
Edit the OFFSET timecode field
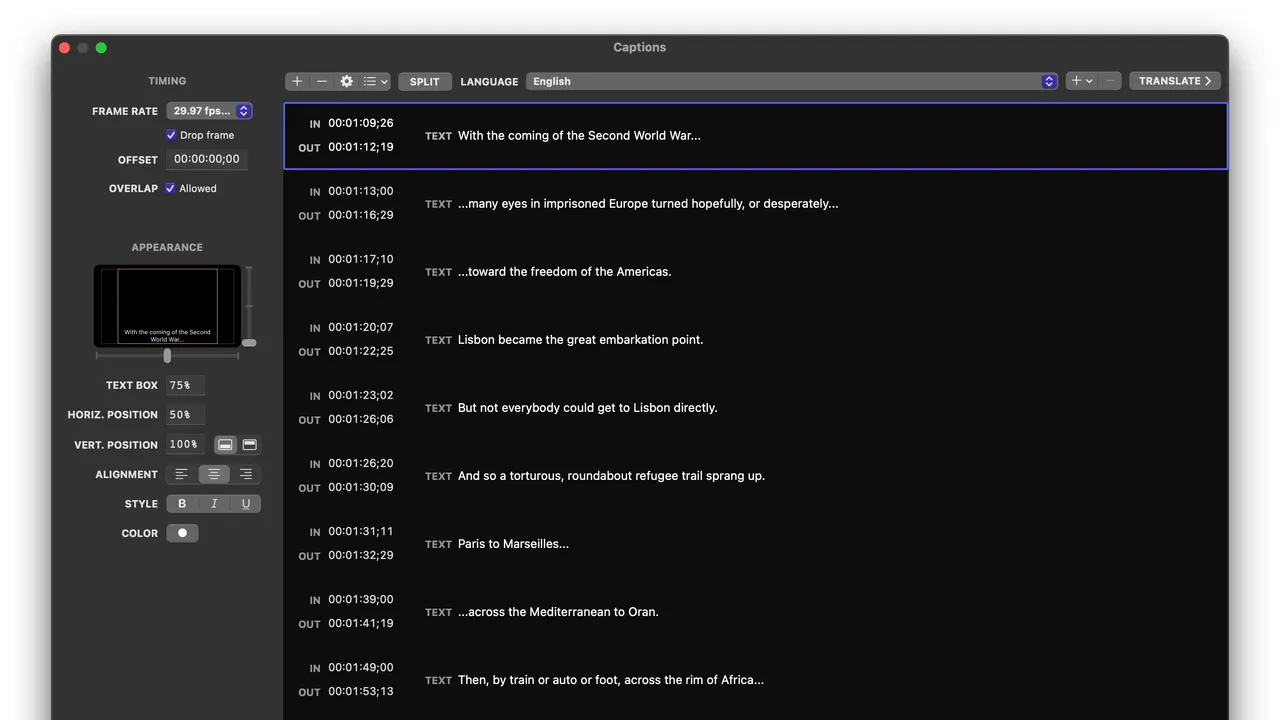click(207, 159)
